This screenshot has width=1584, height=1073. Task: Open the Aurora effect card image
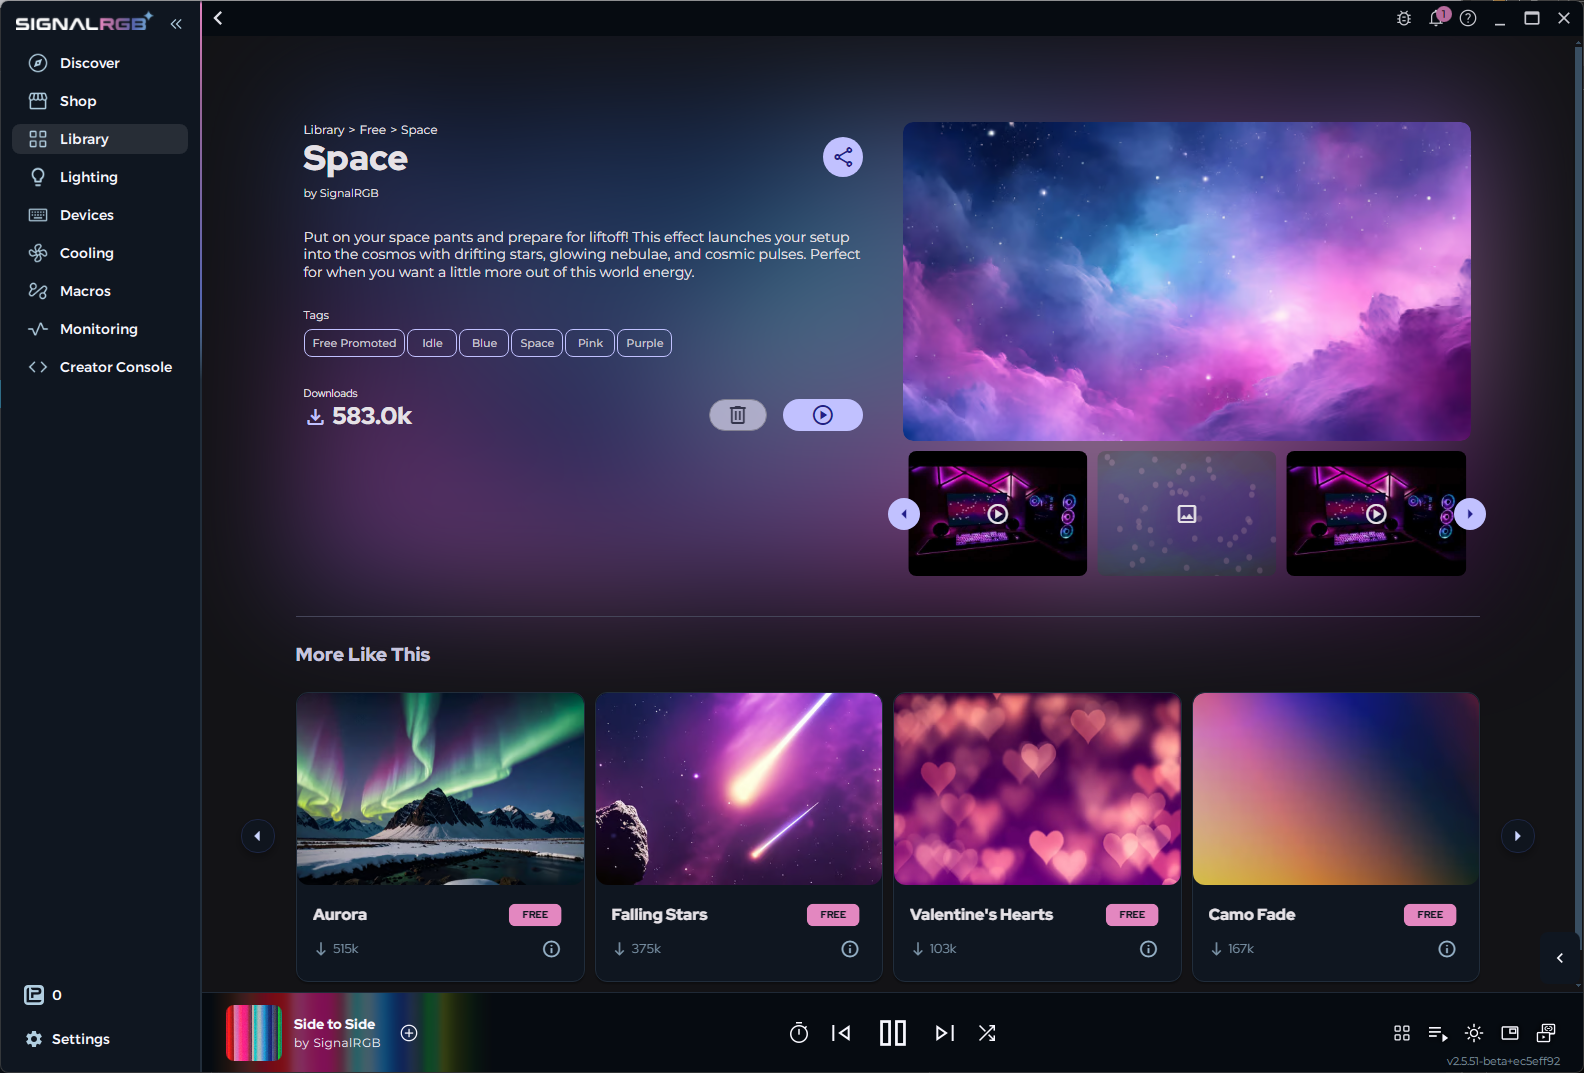(x=440, y=789)
